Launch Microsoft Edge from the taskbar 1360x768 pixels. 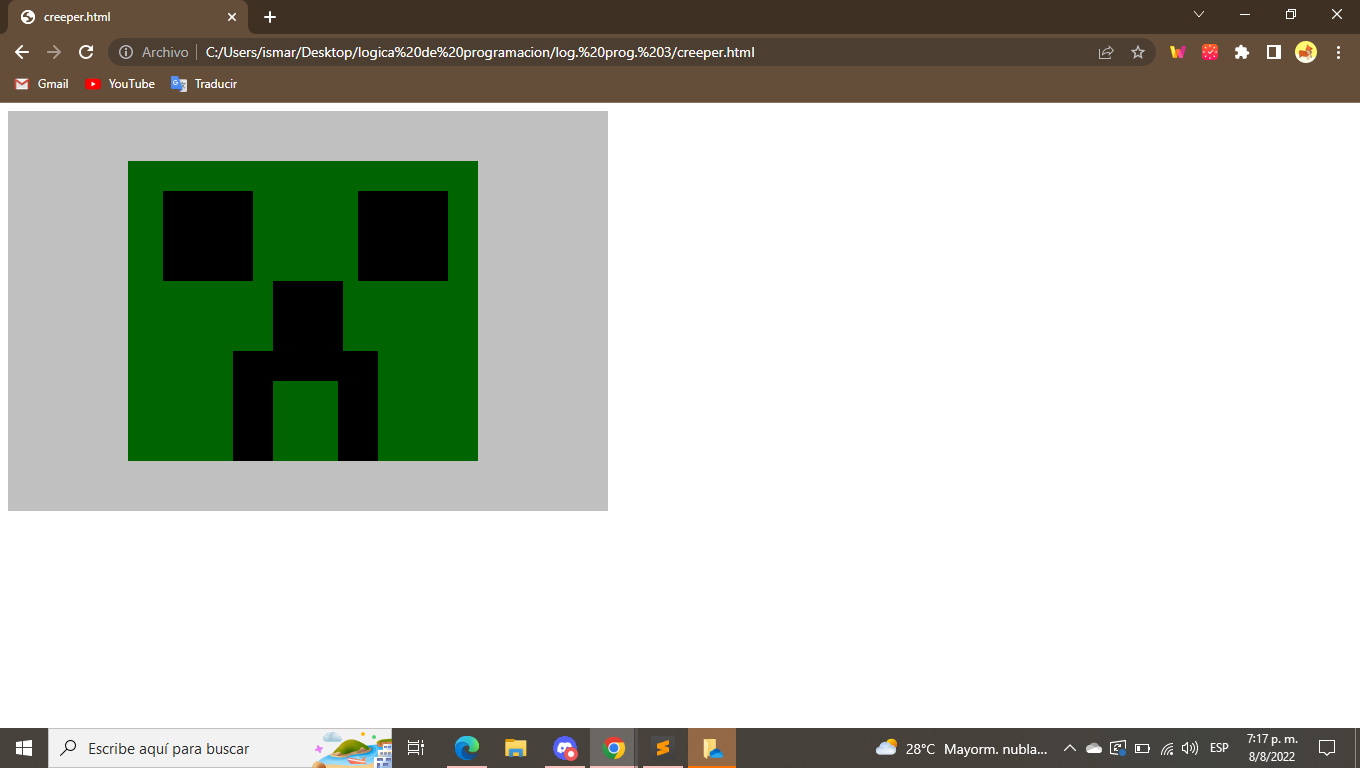467,748
